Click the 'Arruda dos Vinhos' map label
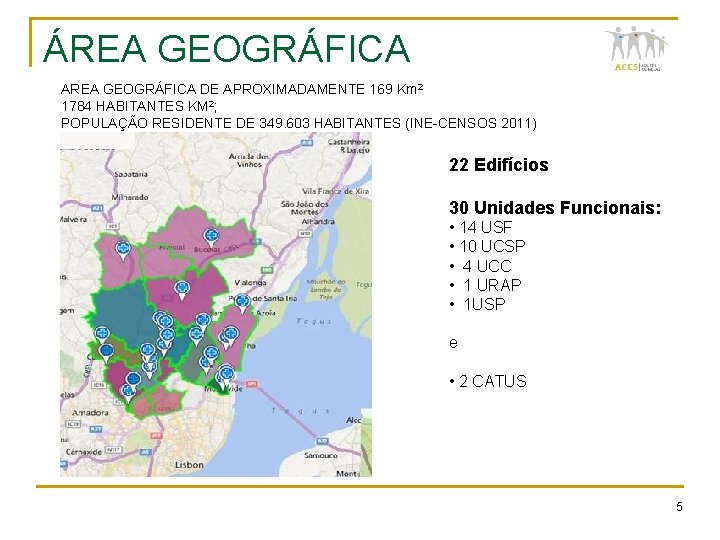720x540 pixels. point(249,160)
